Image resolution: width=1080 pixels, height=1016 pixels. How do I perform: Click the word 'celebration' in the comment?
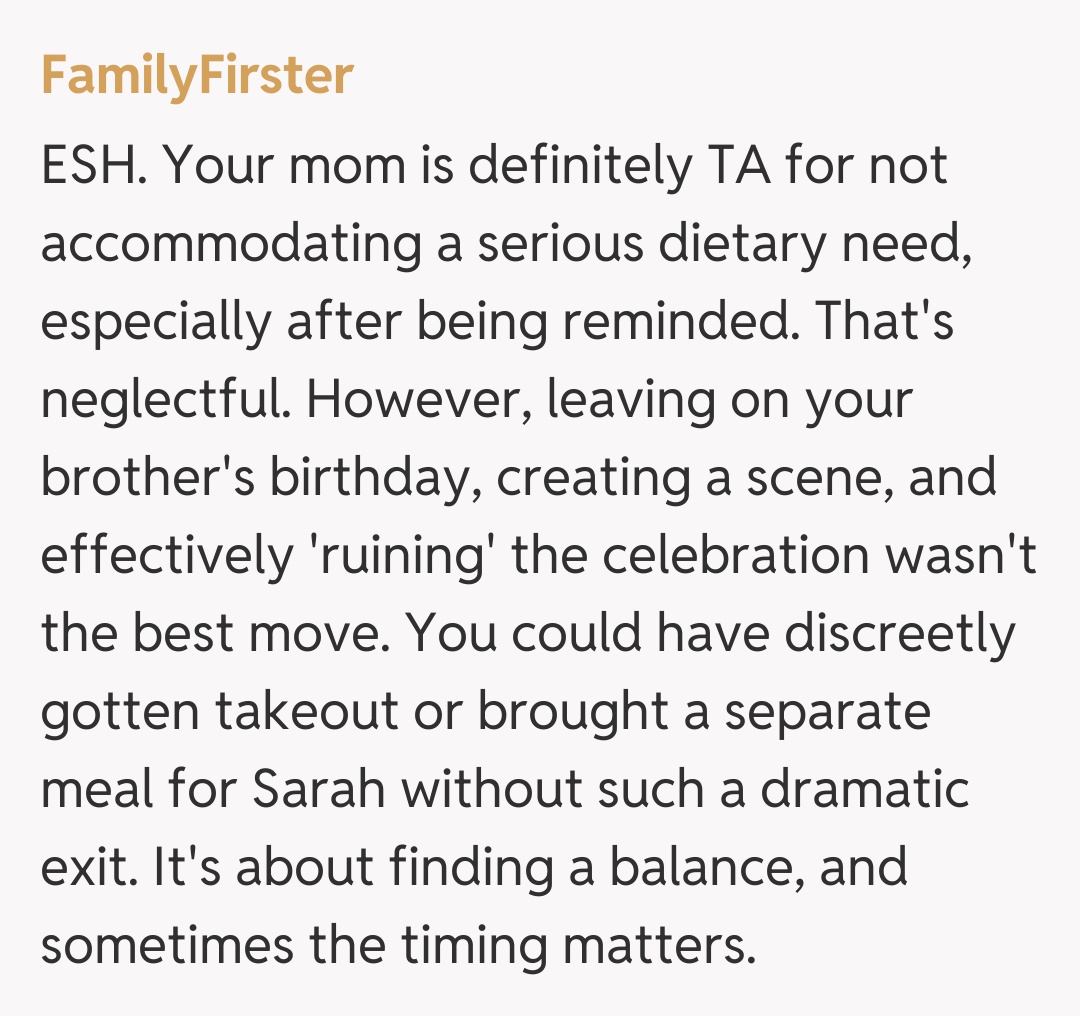point(736,556)
